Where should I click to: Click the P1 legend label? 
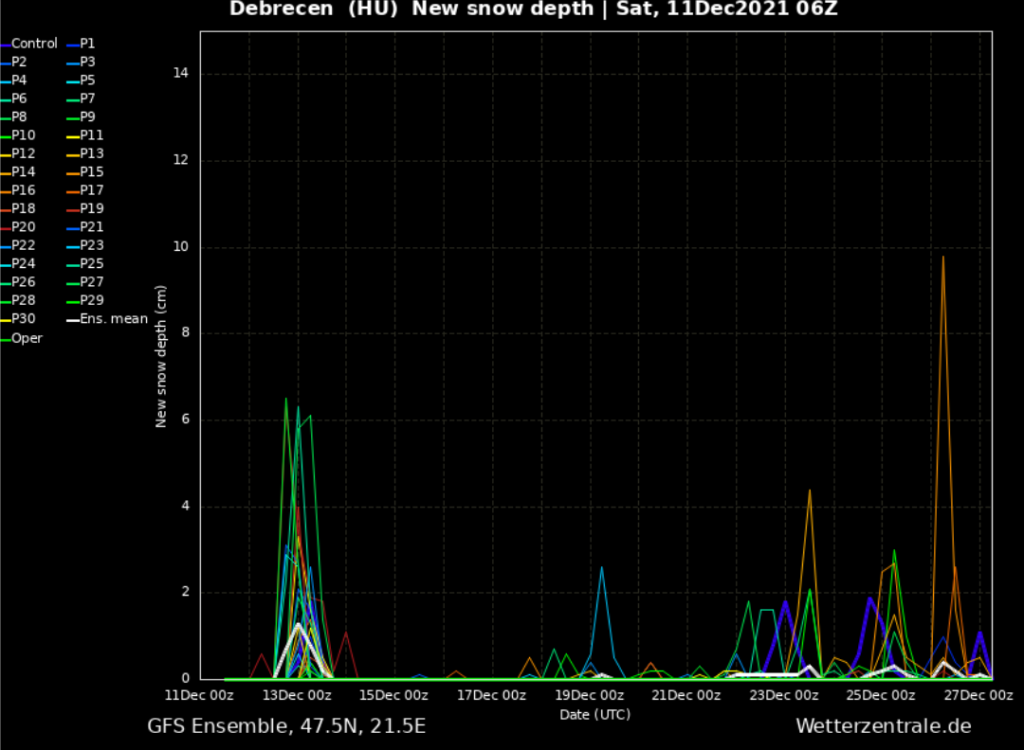87,44
